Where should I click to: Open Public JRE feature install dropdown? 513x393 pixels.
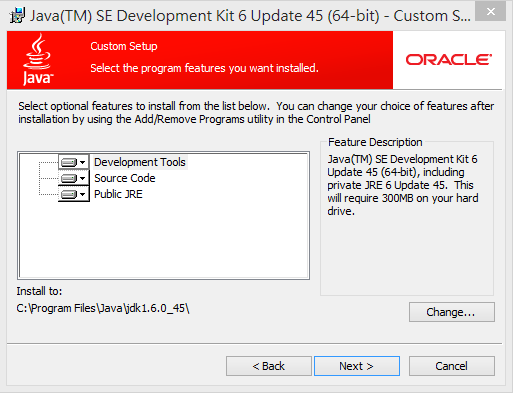click(74, 194)
